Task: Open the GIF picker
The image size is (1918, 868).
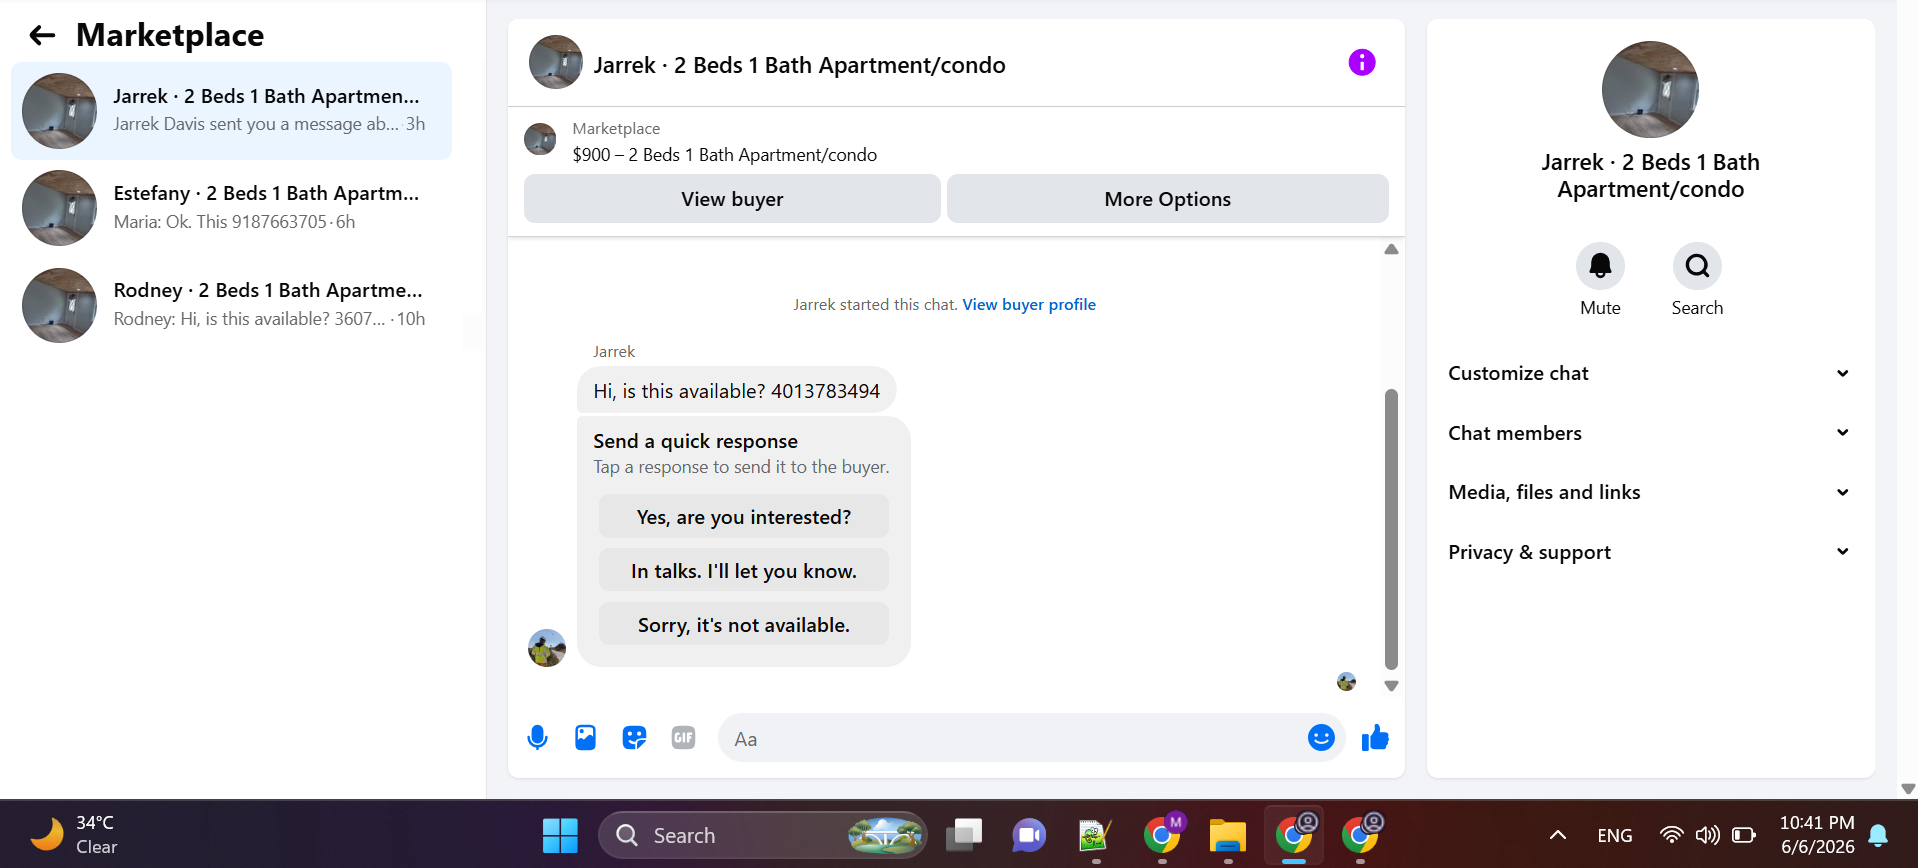Action: point(683,738)
